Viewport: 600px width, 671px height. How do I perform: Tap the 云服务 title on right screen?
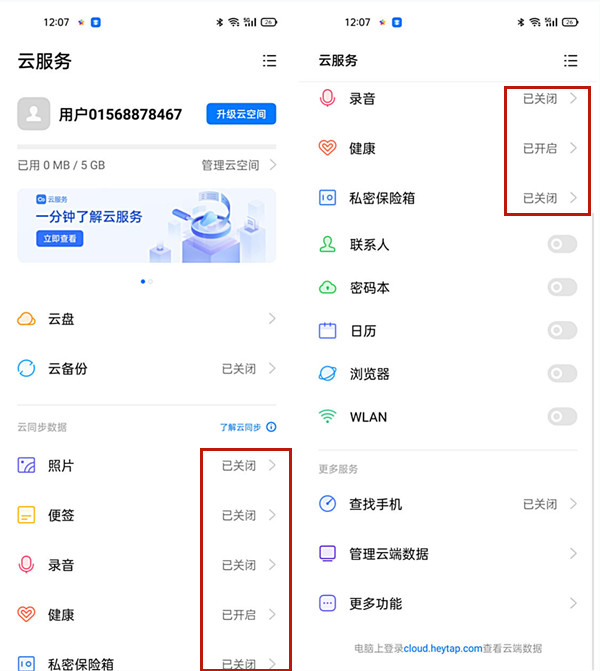pyautogui.click(x=338, y=60)
